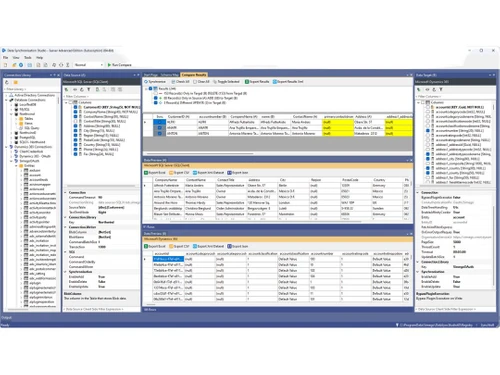500x375 pixels.
Task: Click horizontal scrollbar under Data Source columns
Action: tap(101, 186)
